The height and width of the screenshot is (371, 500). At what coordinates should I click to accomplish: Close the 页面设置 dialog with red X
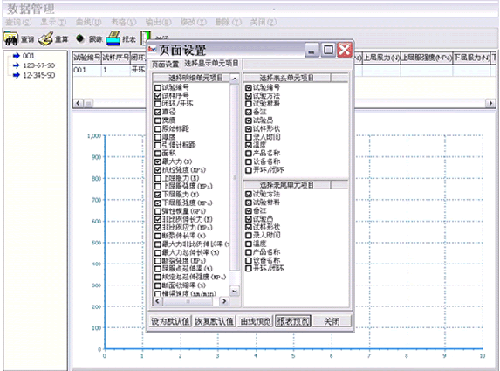[x=345, y=50]
